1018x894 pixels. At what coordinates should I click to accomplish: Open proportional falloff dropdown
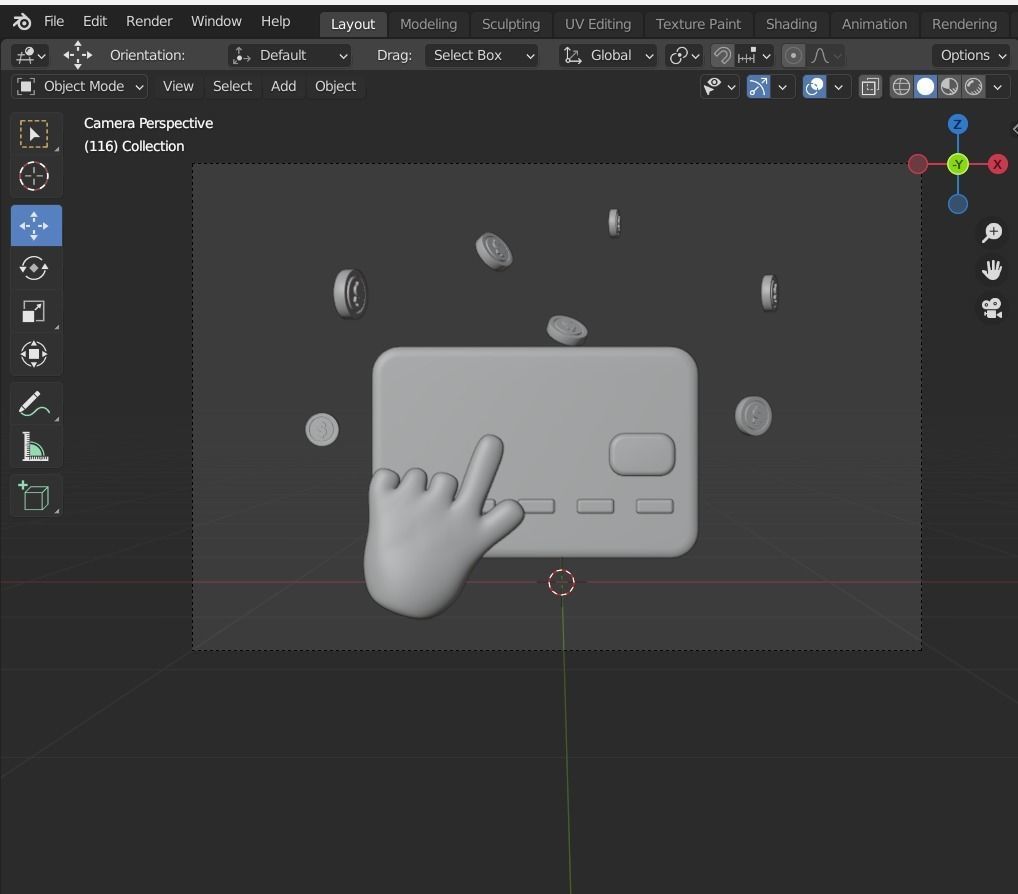(x=826, y=56)
